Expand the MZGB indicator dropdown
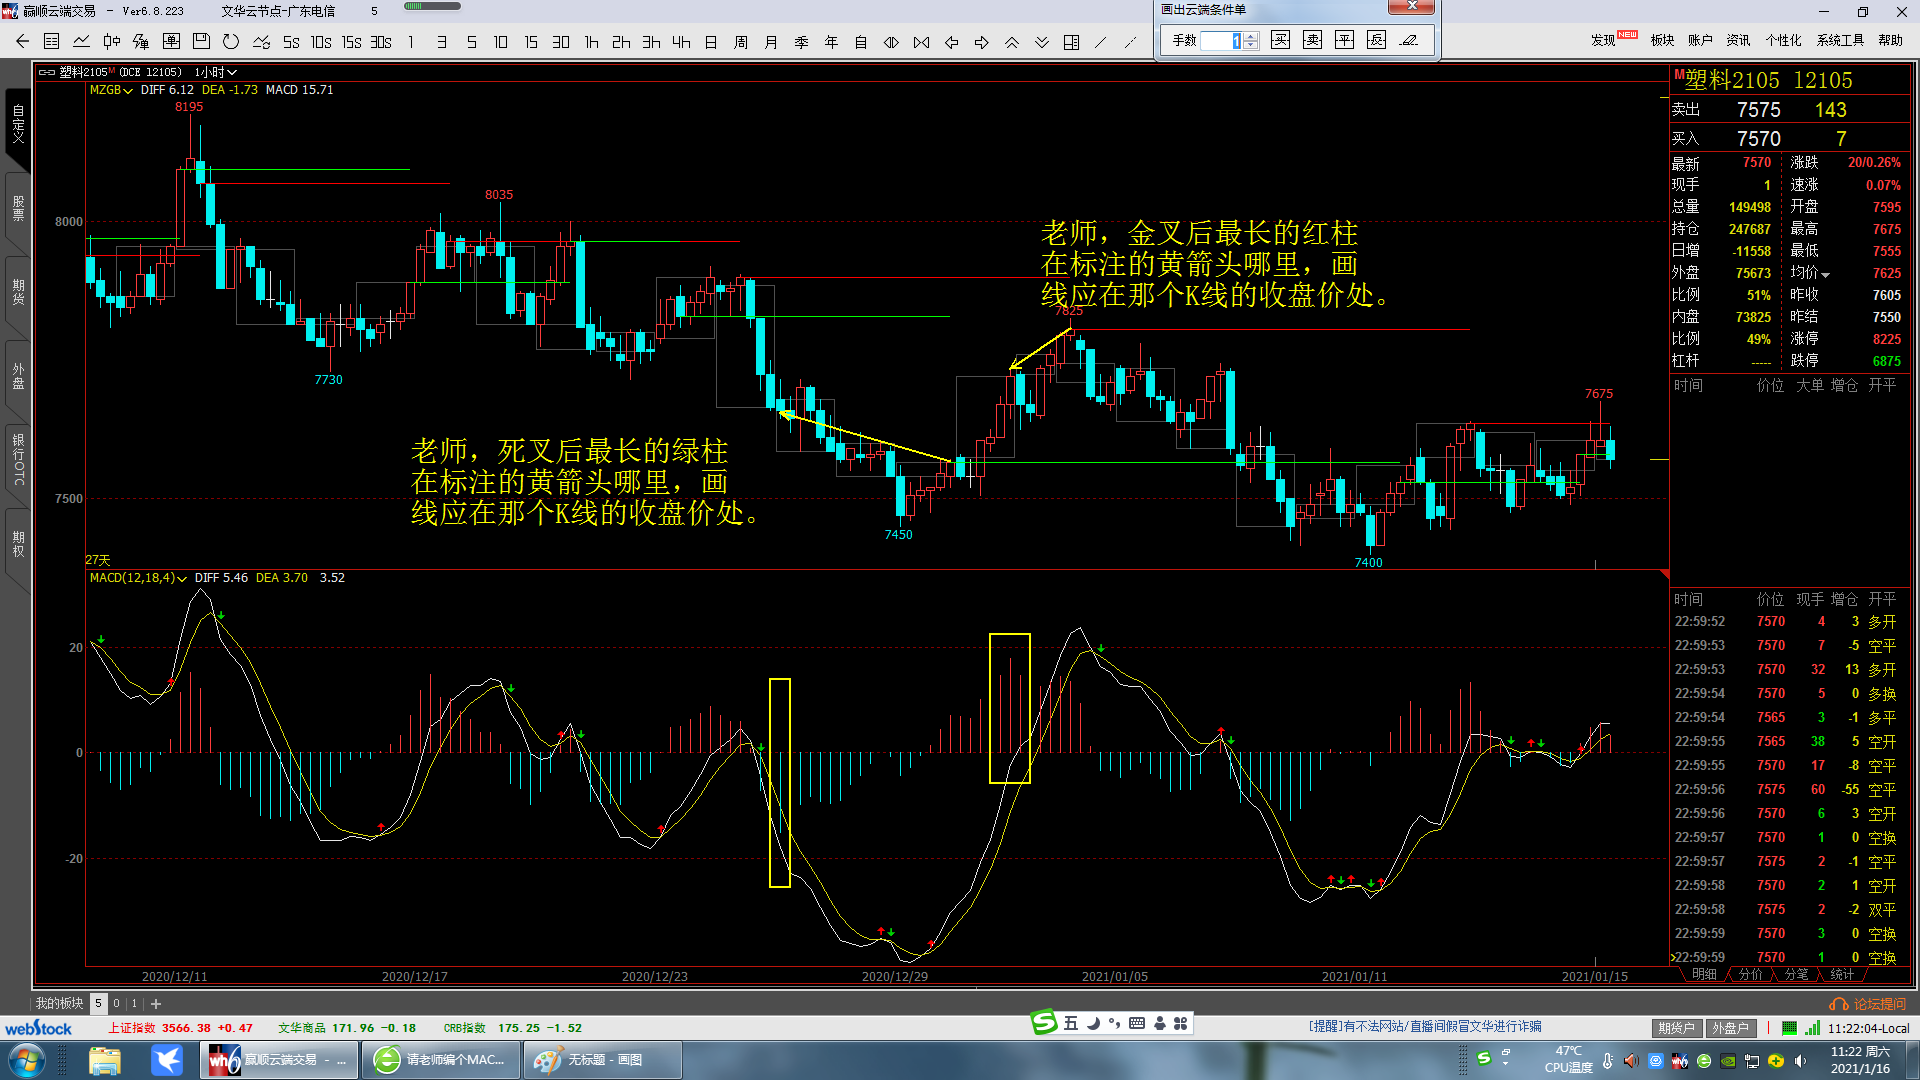The image size is (1920, 1080). coord(128,90)
